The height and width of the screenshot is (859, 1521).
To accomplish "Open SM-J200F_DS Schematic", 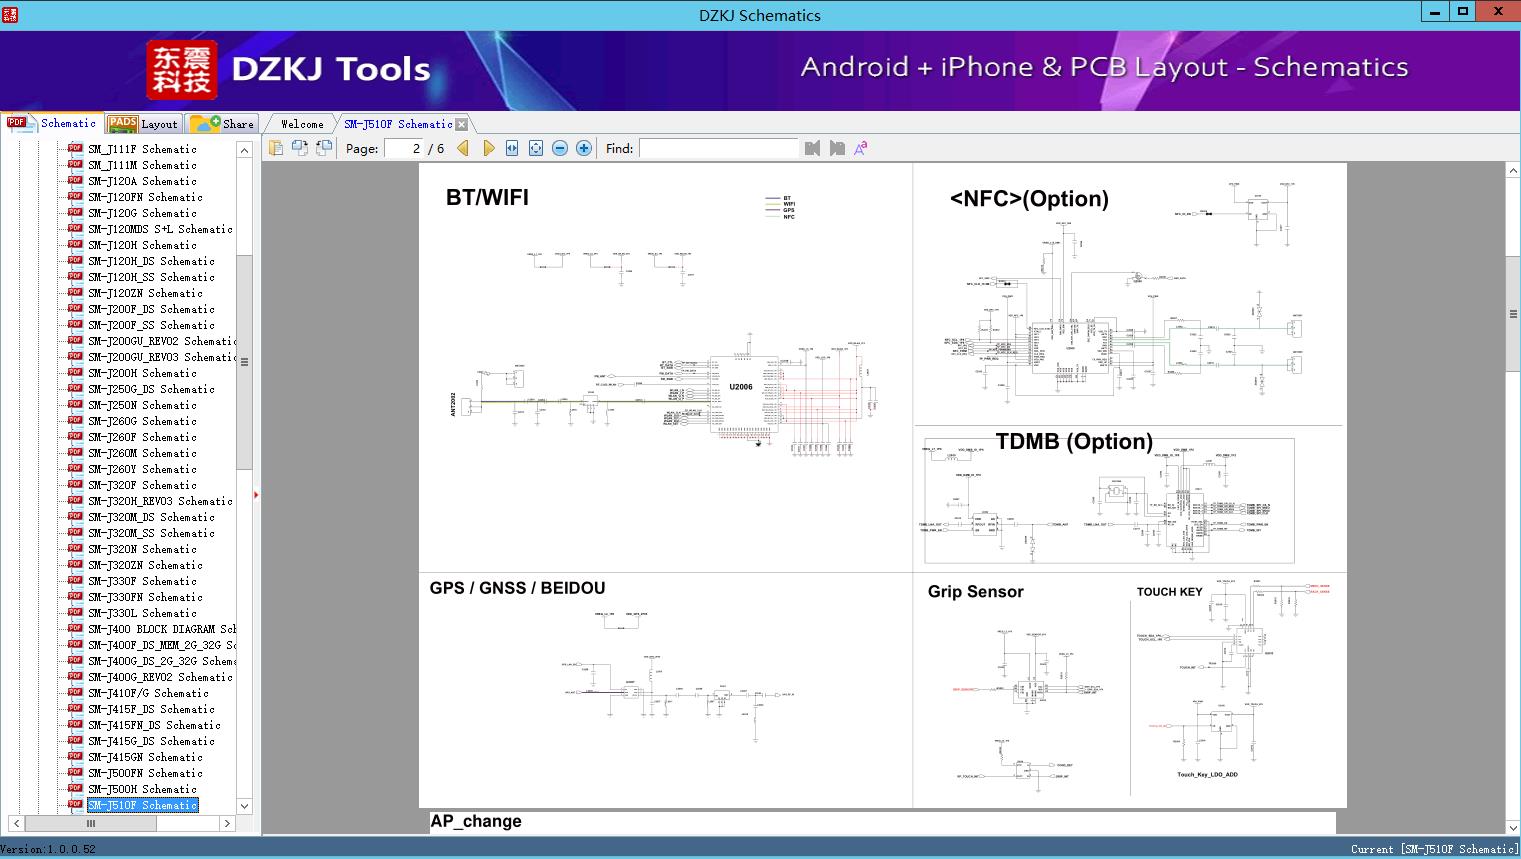I will coord(151,309).
